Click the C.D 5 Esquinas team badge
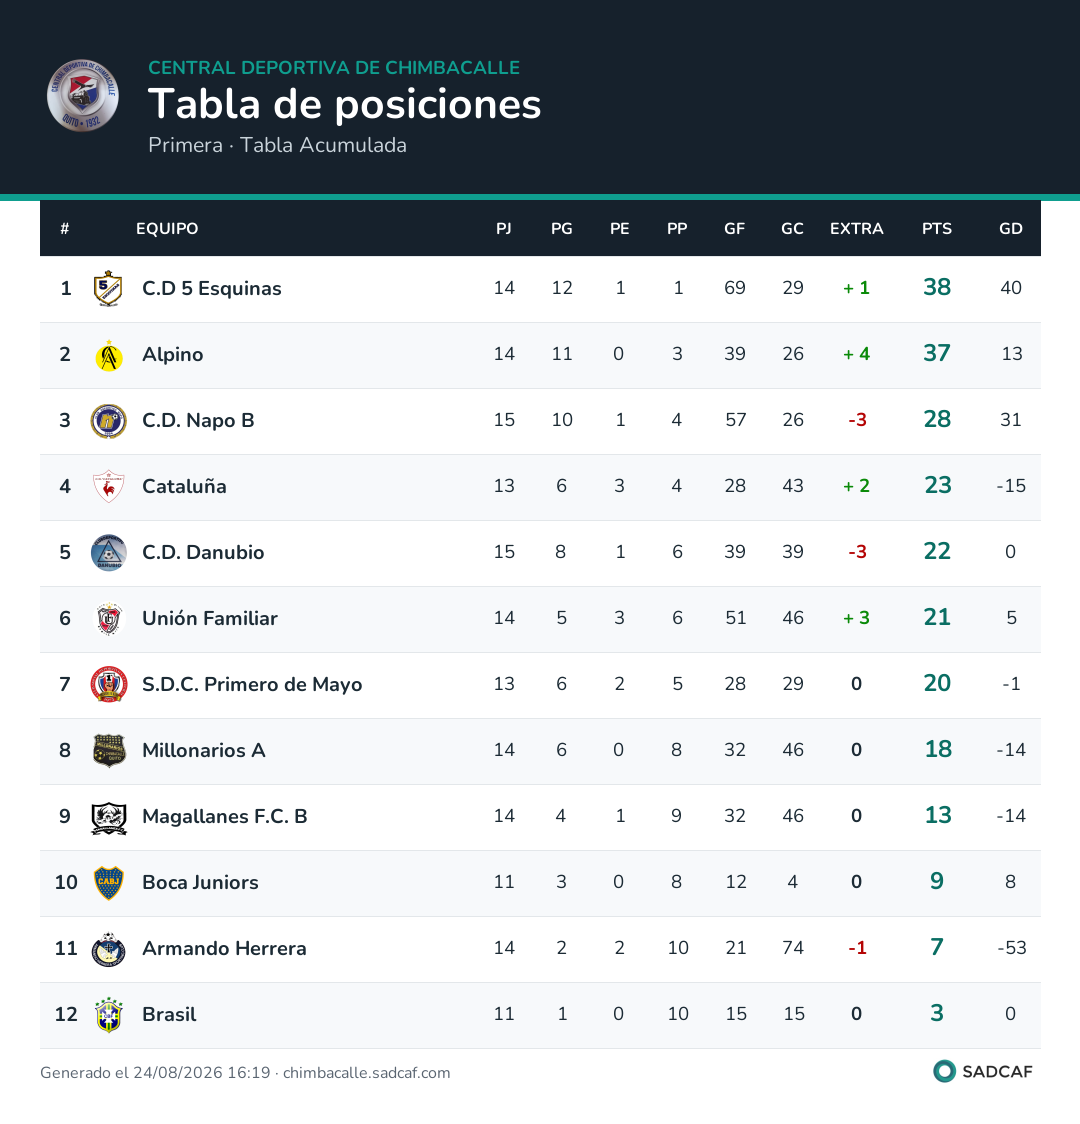Screen dimensions: 1080x1124 (108, 288)
